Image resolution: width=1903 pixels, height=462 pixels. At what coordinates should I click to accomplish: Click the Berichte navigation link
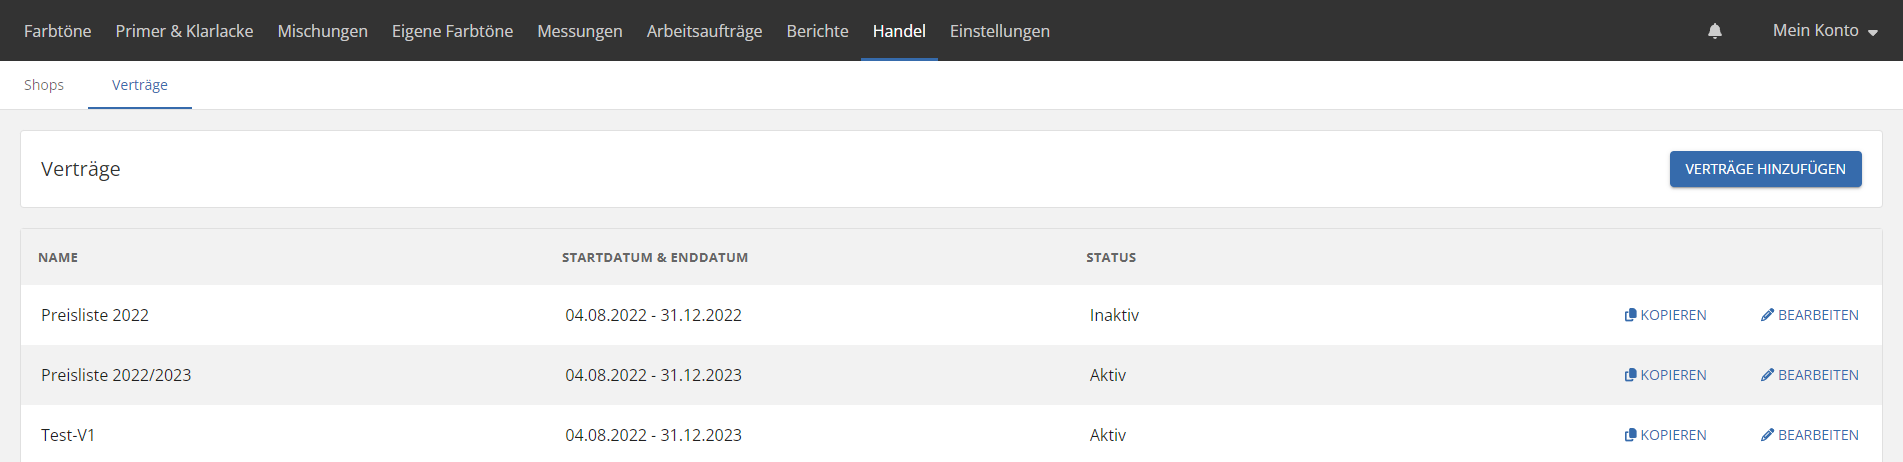click(818, 31)
